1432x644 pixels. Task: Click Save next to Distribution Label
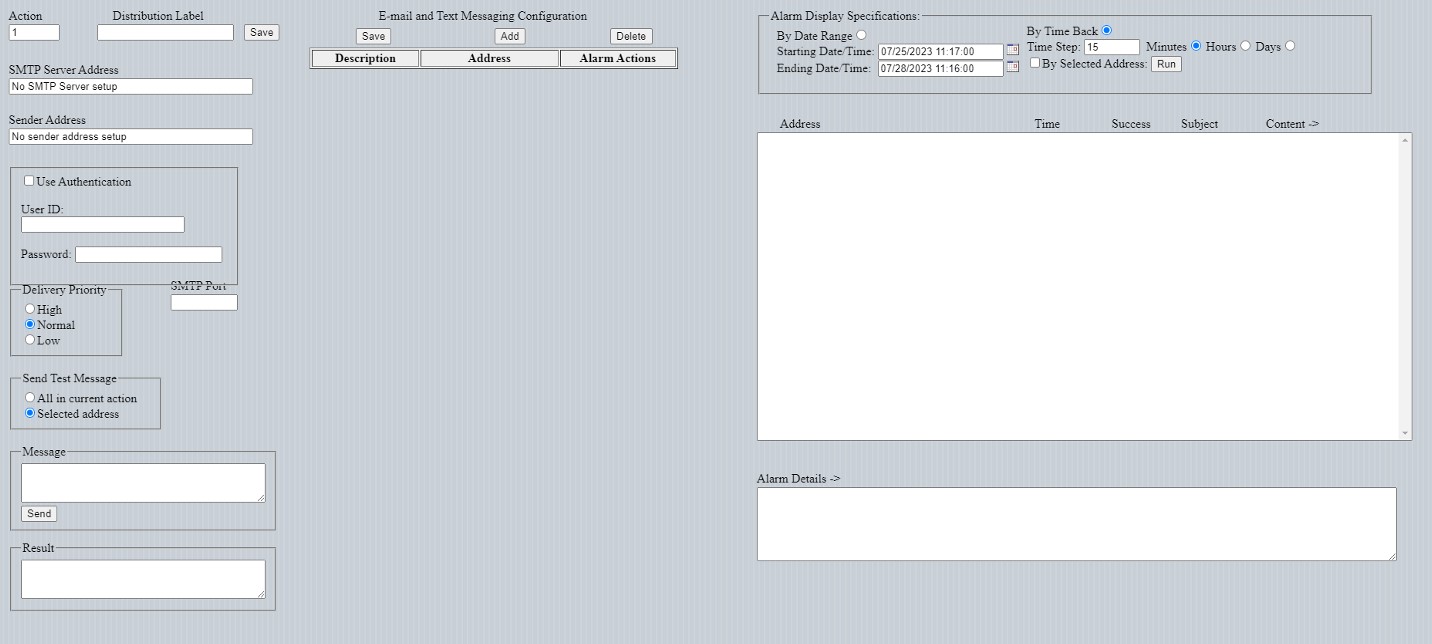(261, 32)
